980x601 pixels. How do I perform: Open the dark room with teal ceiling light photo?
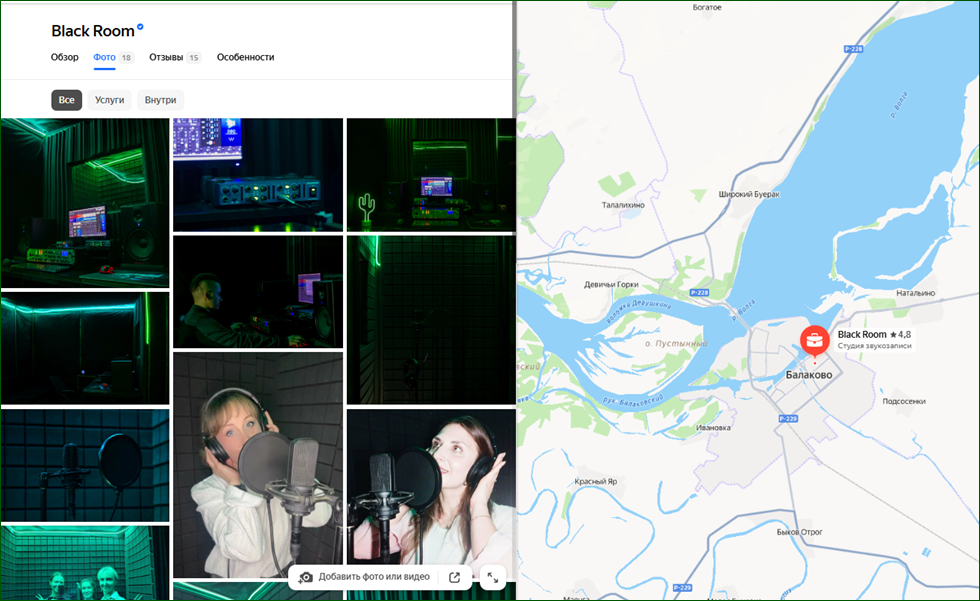85,348
